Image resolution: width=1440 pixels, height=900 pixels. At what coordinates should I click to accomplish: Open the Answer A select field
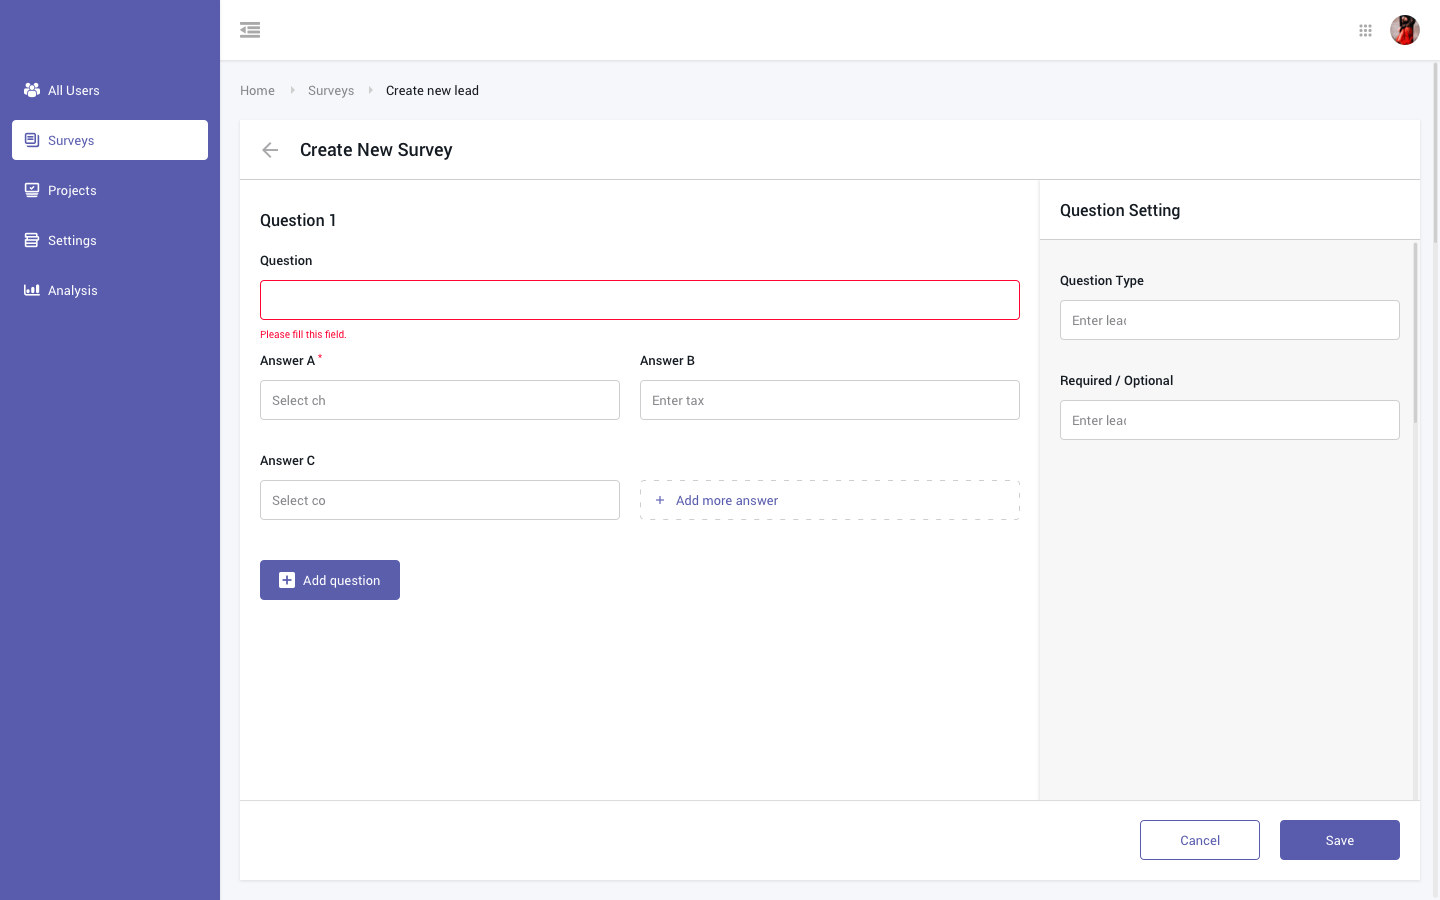[439, 400]
